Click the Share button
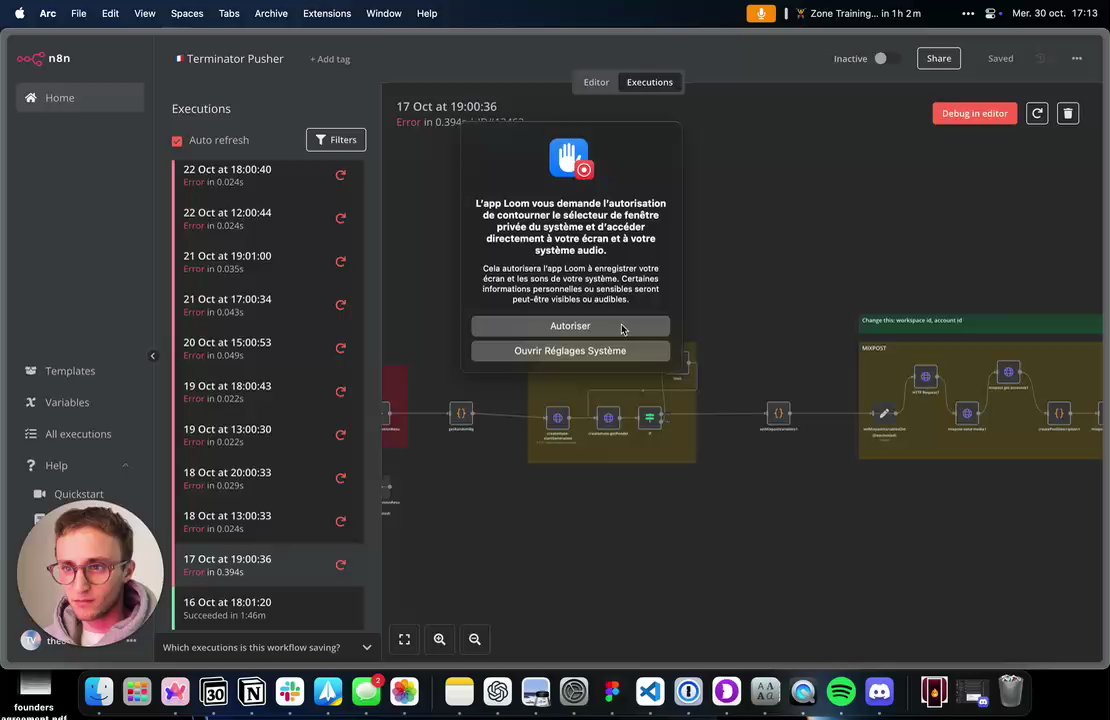Image resolution: width=1110 pixels, height=720 pixels. (939, 59)
